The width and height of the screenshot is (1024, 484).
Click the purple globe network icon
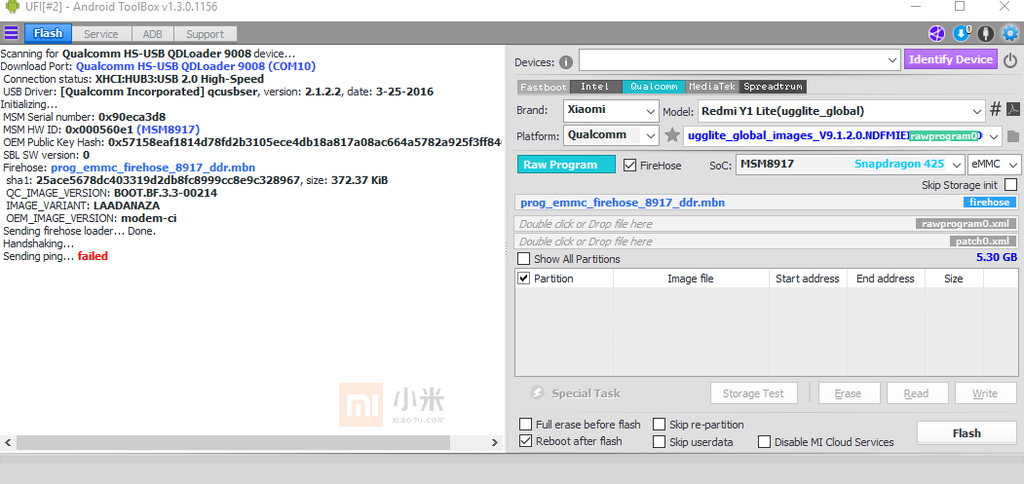click(x=937, y=33)
